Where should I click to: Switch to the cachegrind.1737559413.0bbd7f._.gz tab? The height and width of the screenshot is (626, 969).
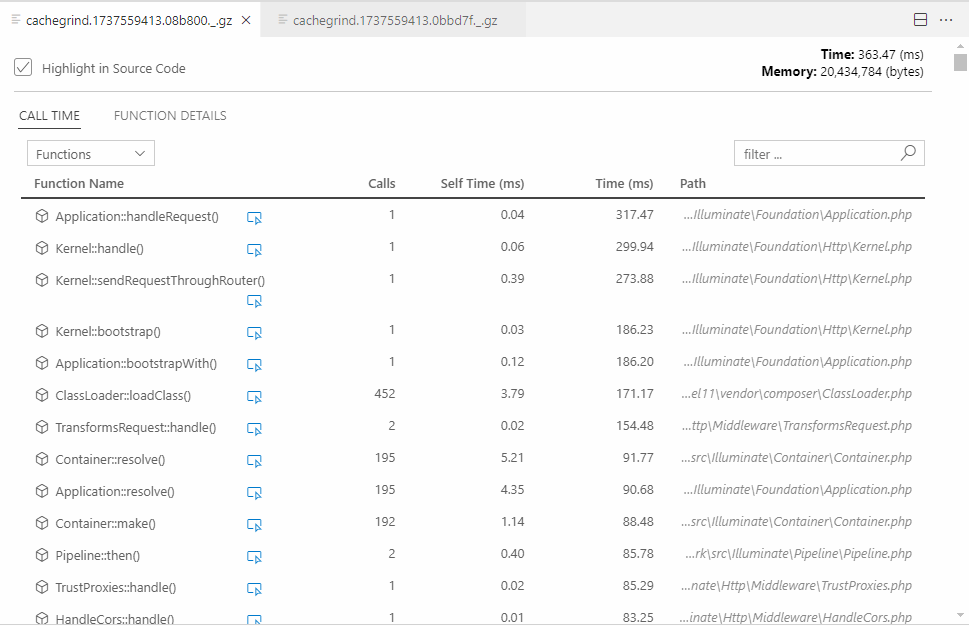tap(394, 20)
